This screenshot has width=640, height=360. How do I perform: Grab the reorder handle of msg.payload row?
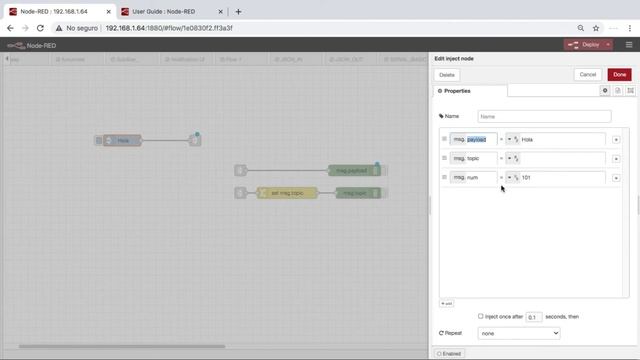point(444,139)
